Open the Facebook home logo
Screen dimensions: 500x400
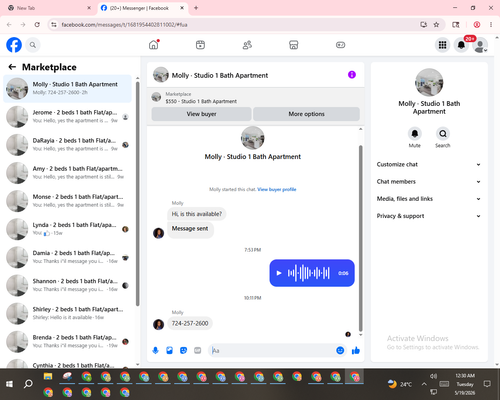[x=14, y=45]
